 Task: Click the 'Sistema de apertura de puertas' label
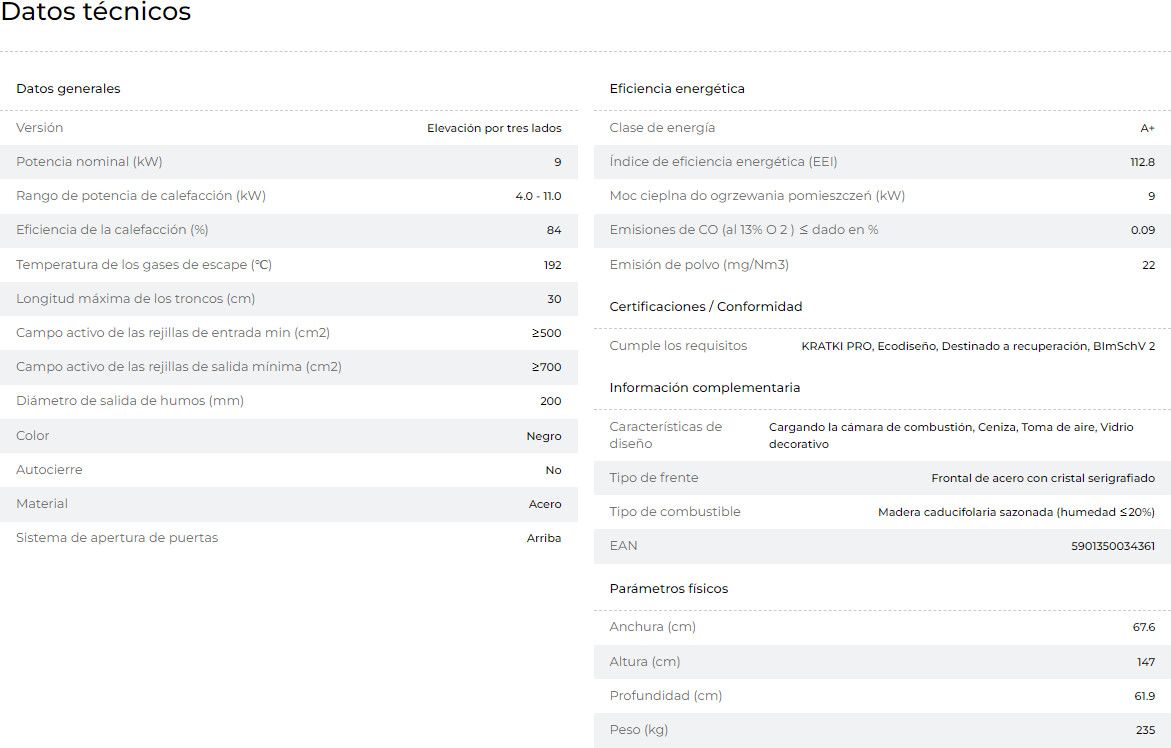pos(117,538)
